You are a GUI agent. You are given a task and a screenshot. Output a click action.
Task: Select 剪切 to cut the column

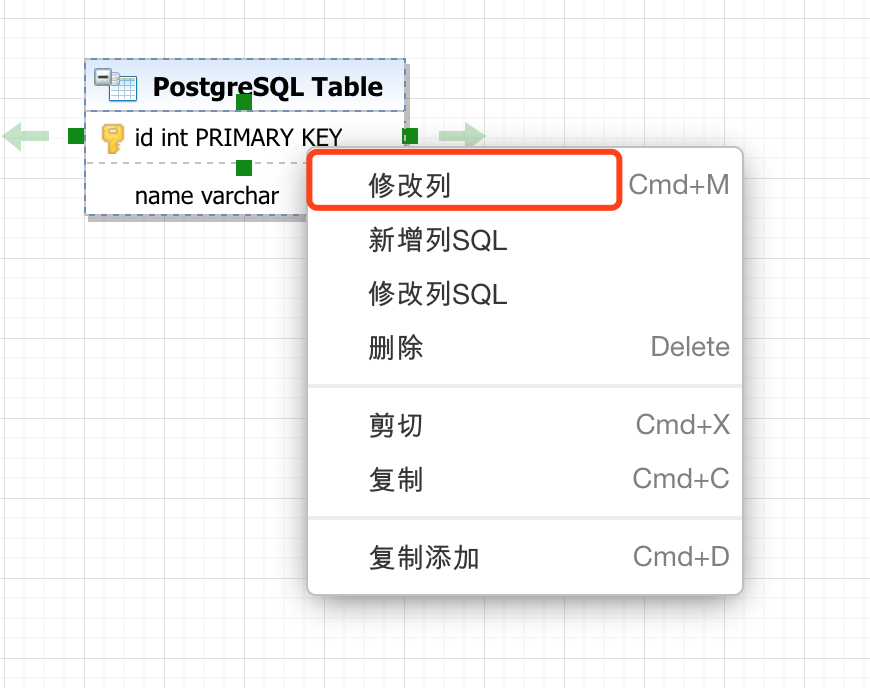(395, 425)
